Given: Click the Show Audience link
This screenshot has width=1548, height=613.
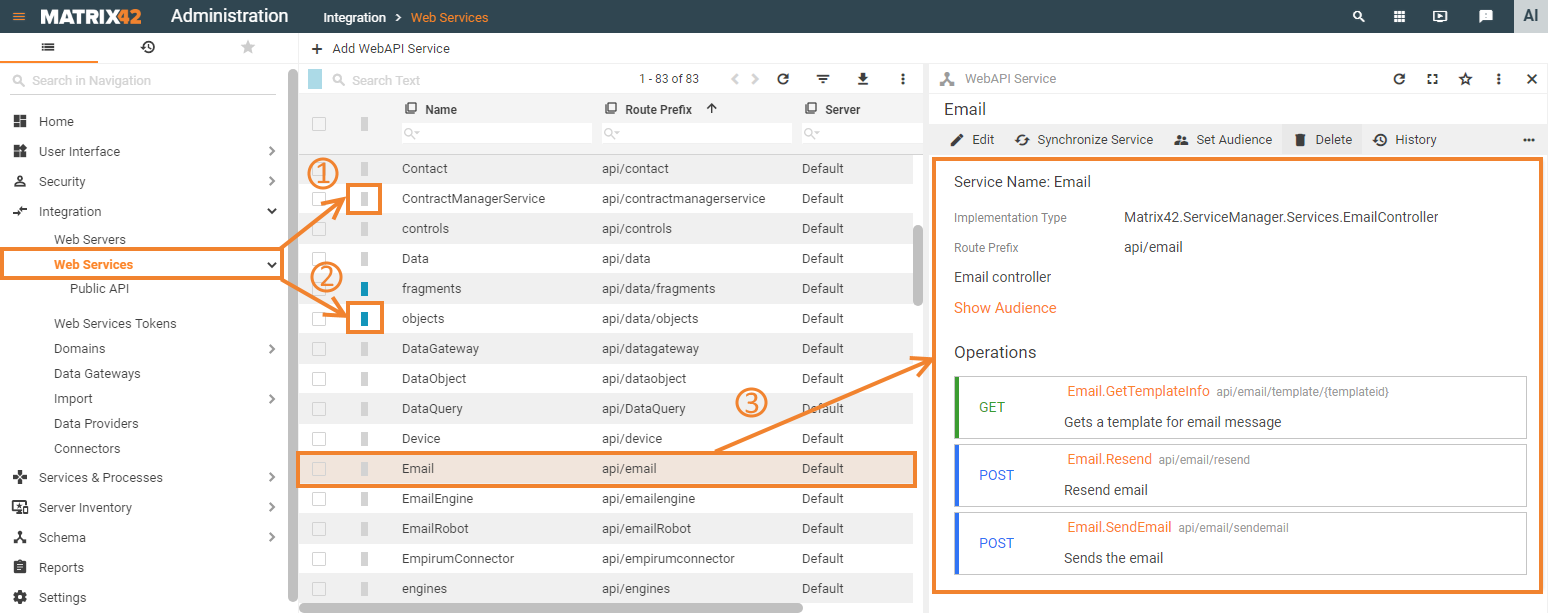Looking at the screenshot, I should (1005, 308).
